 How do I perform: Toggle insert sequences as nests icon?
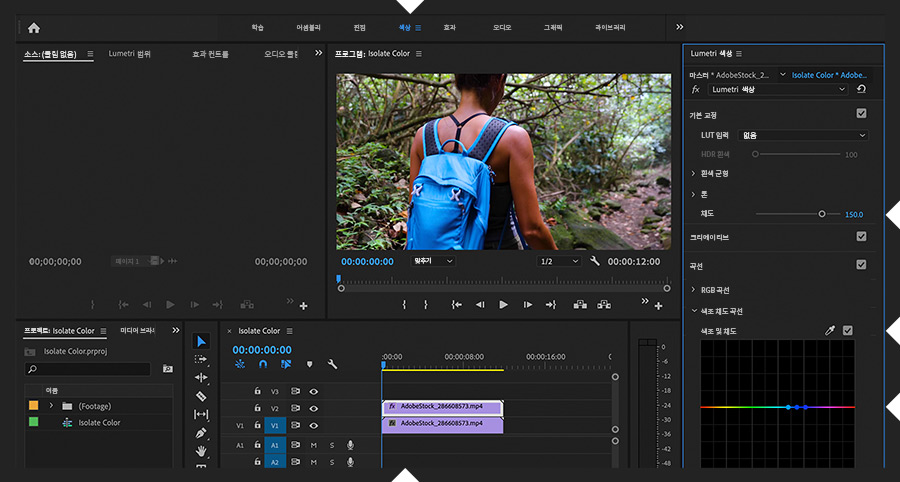click(240, 364)
